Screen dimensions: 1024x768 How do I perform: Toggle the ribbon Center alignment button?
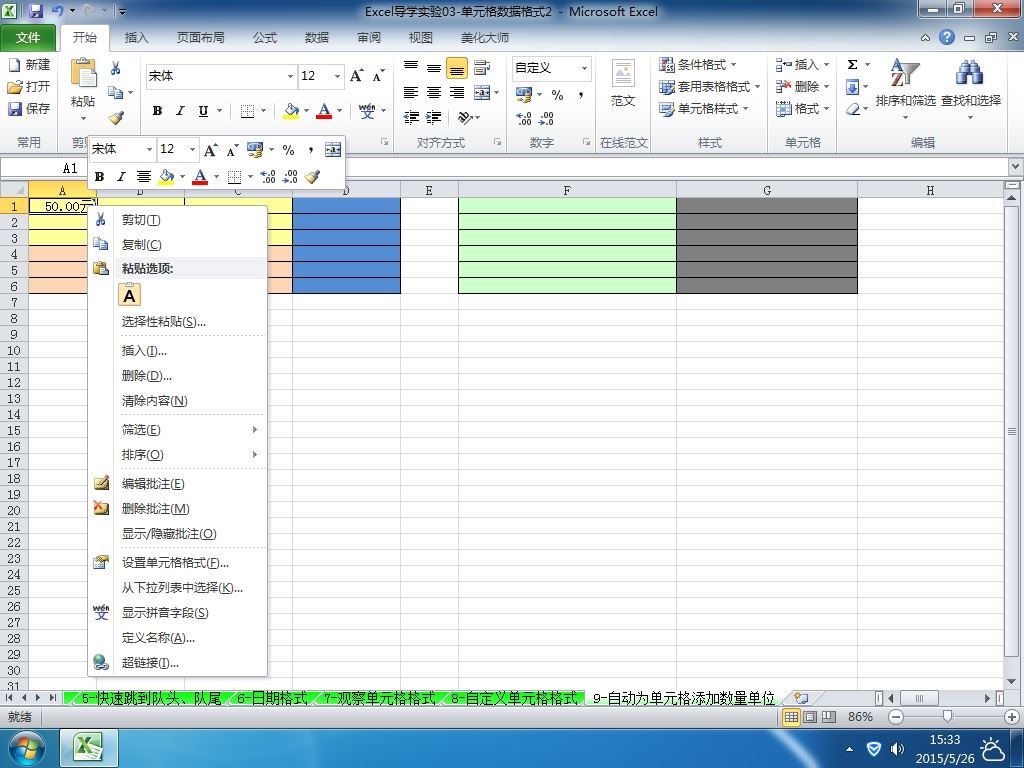pos(434,92)
